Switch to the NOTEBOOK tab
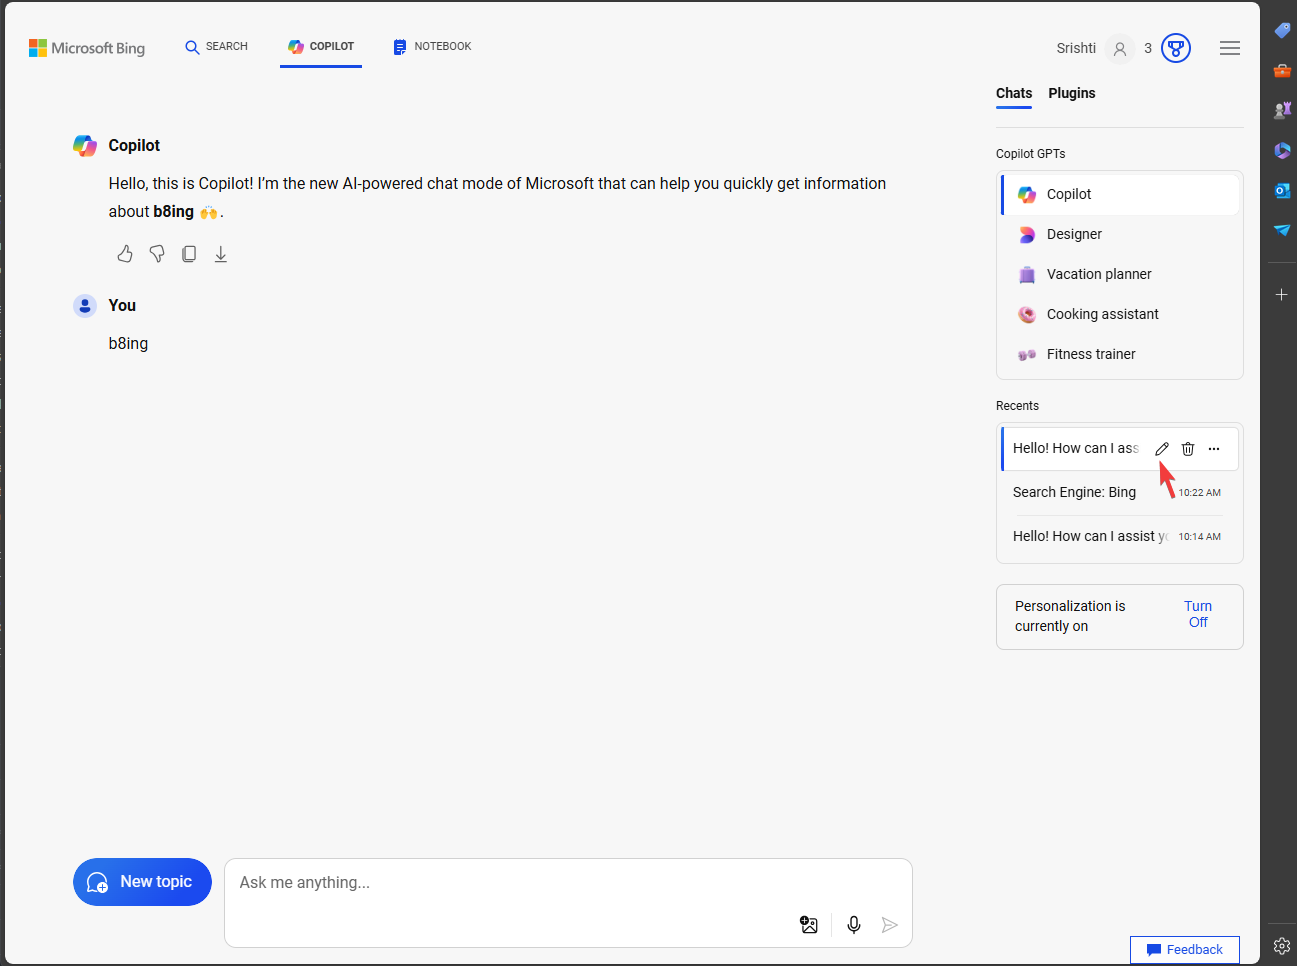Image resolution: width=1297 pixels, height=966 pixels. click(432, 47)
